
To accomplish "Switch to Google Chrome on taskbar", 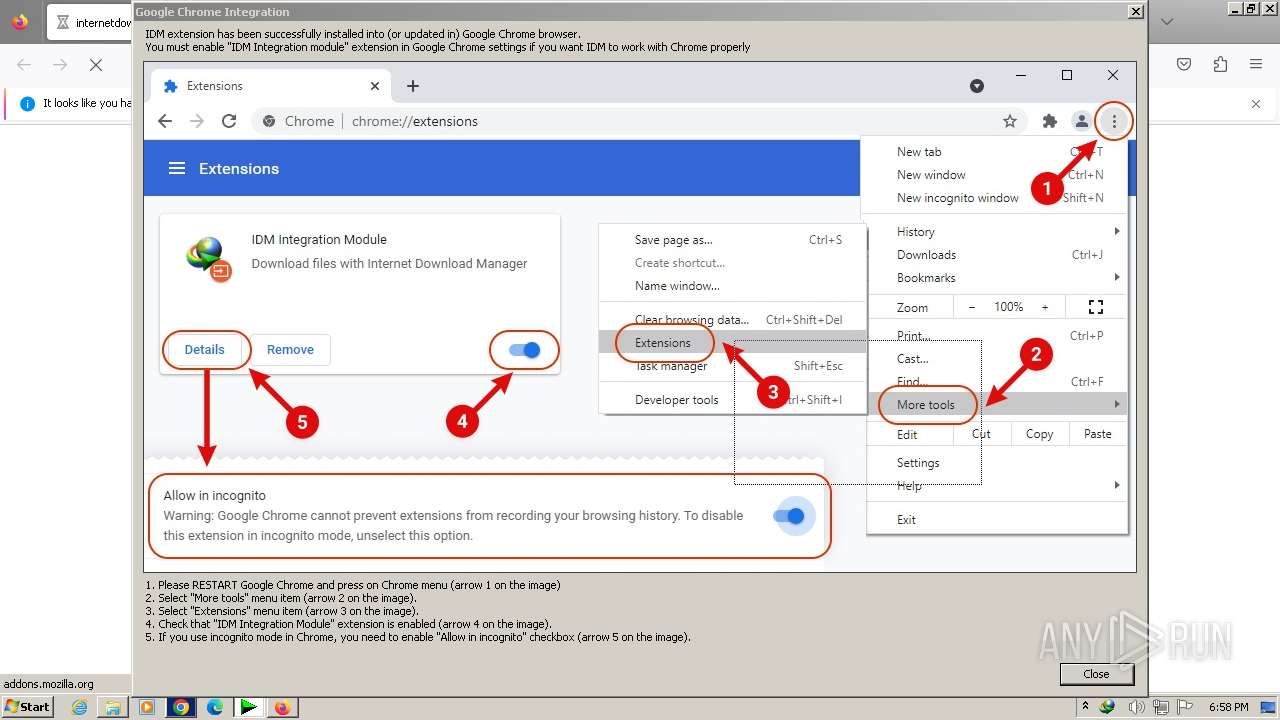I will click(x=181, y=707).
